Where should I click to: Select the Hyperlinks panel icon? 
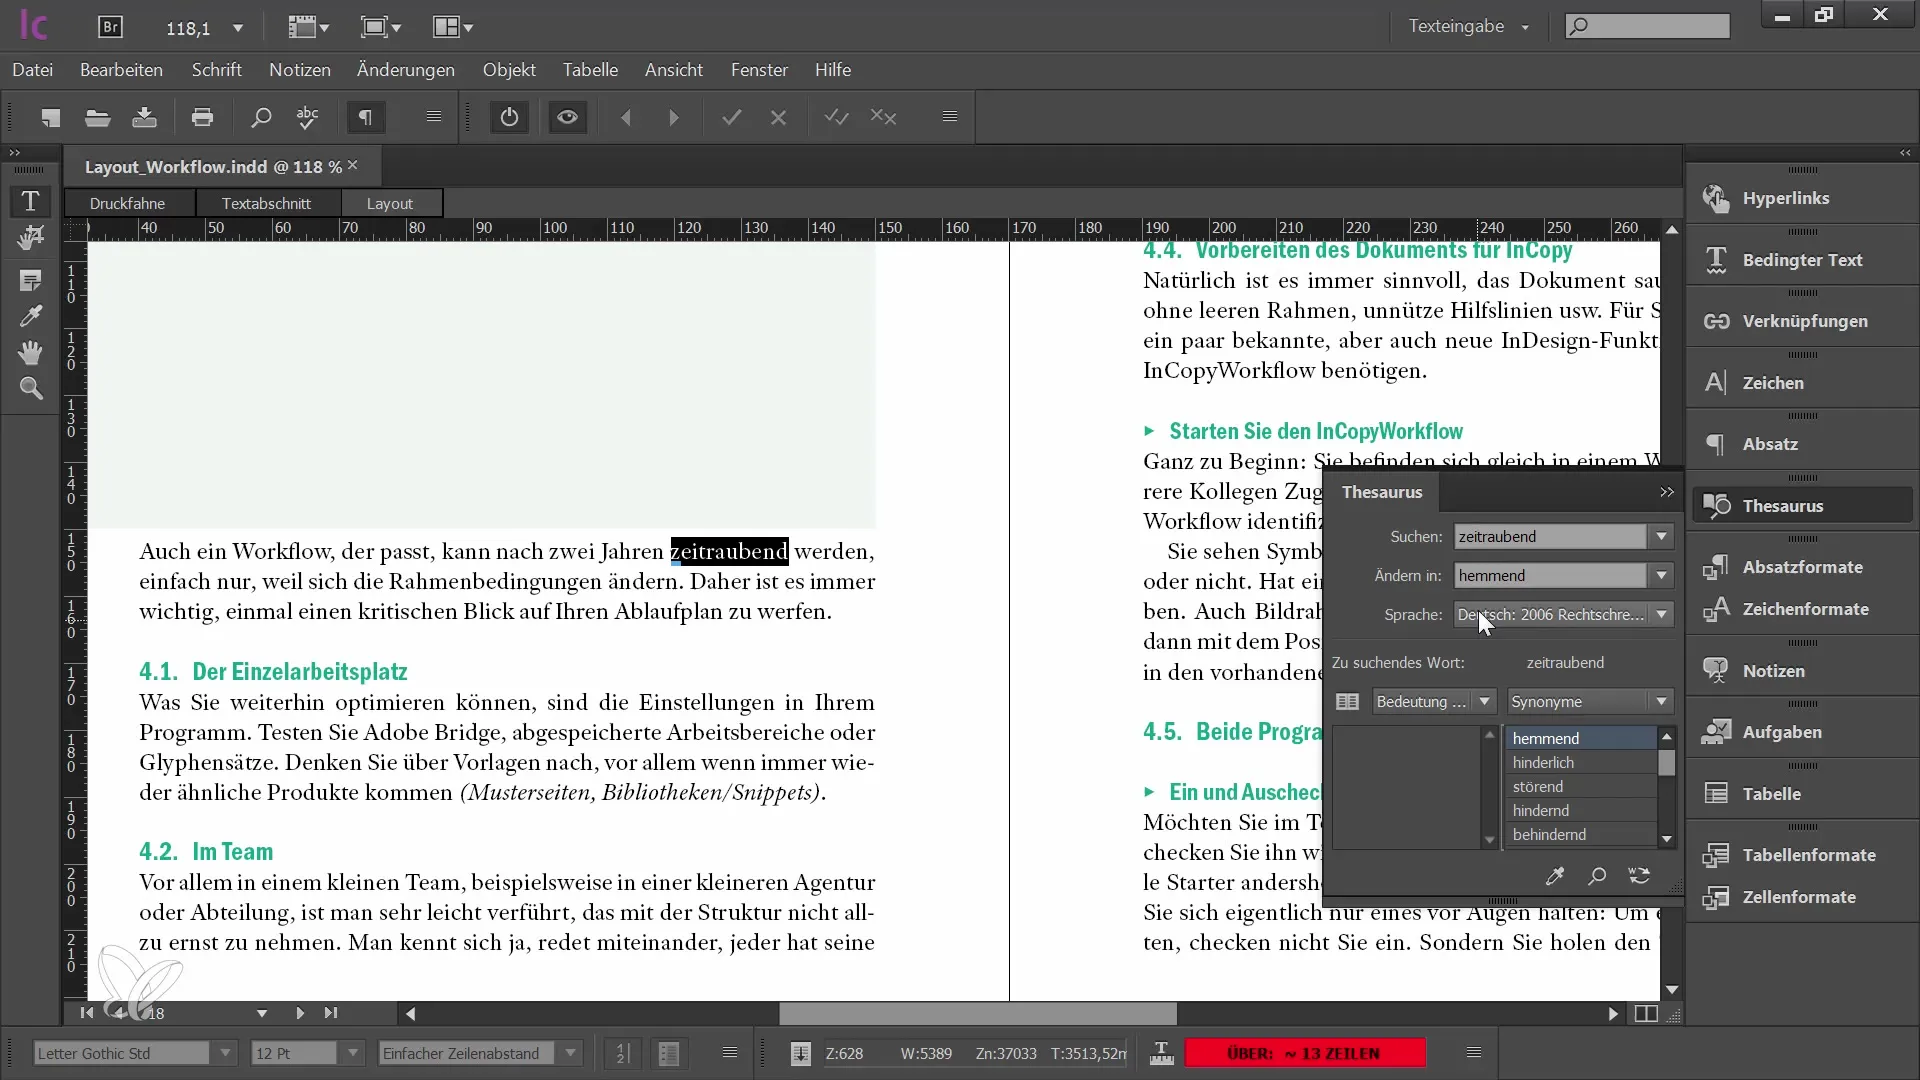point(1717,198)
